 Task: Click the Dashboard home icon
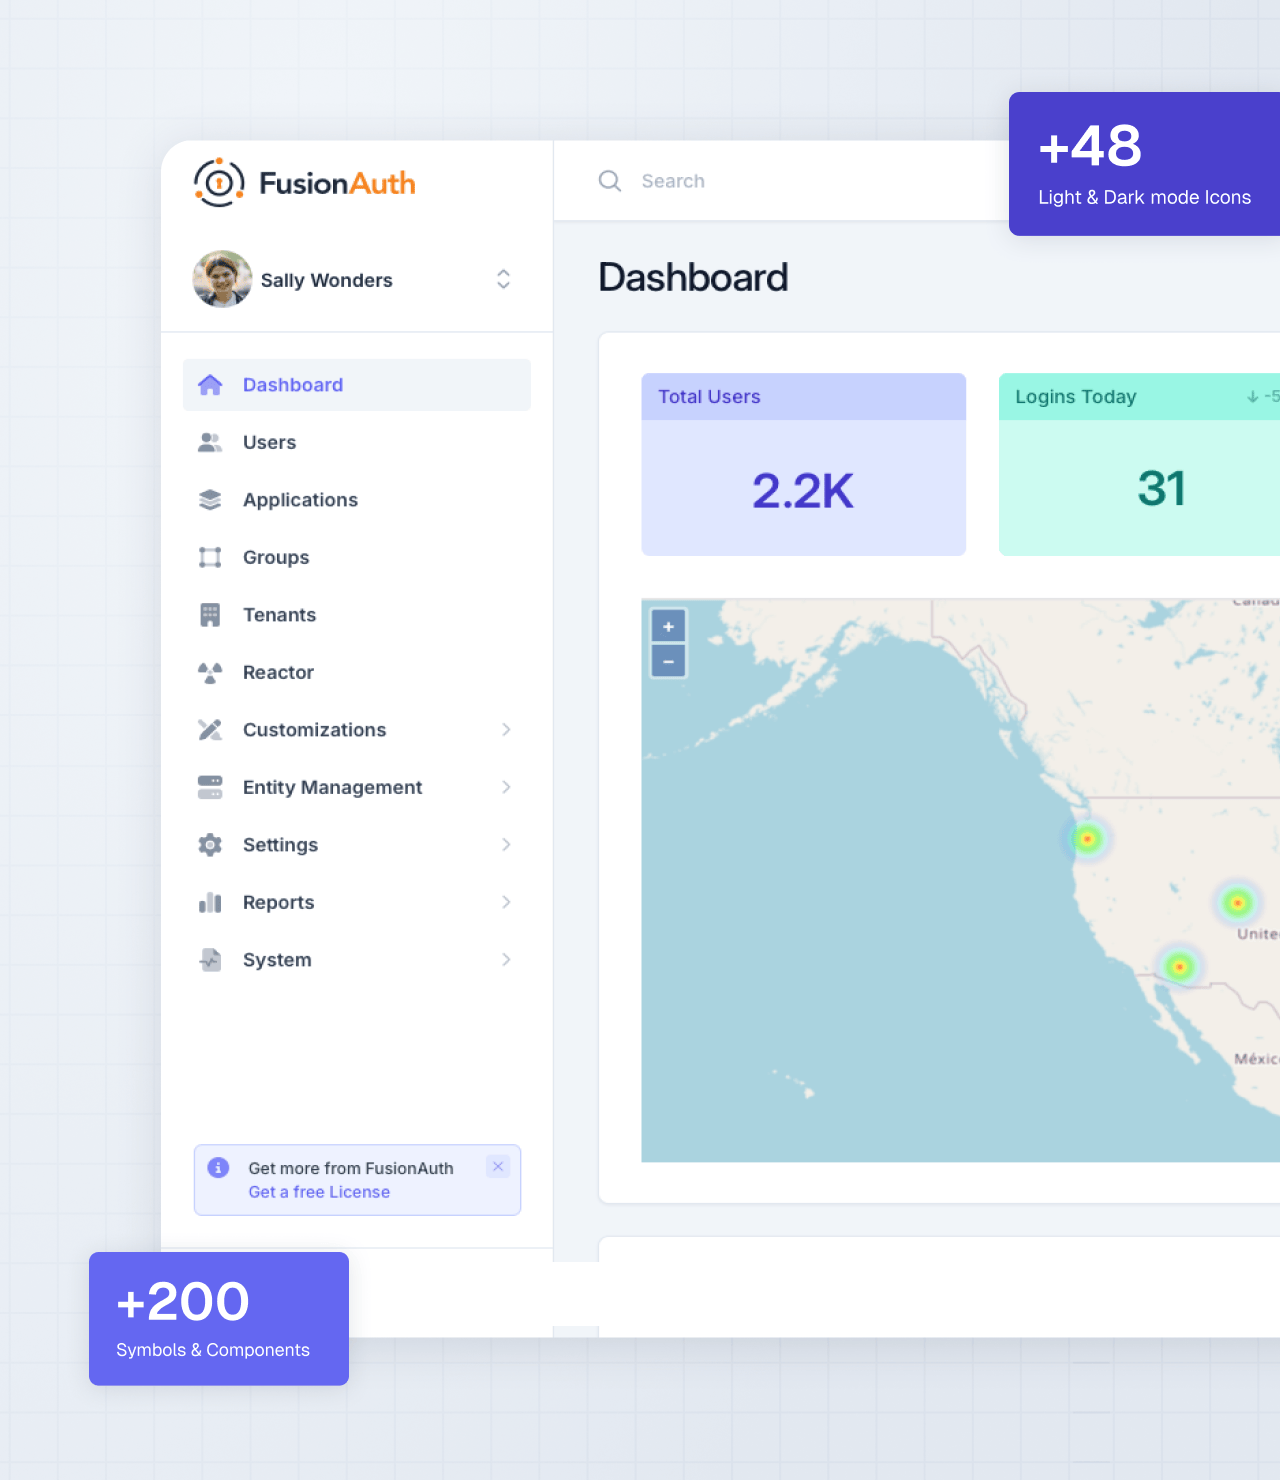210,385
